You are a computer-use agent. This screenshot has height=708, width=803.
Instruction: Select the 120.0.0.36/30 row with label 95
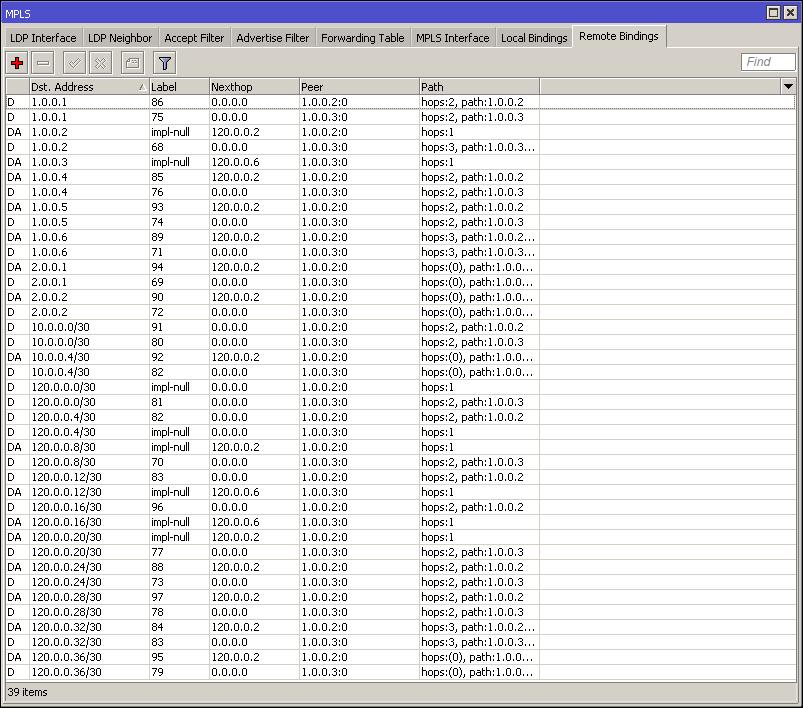(x=400, y=657)
